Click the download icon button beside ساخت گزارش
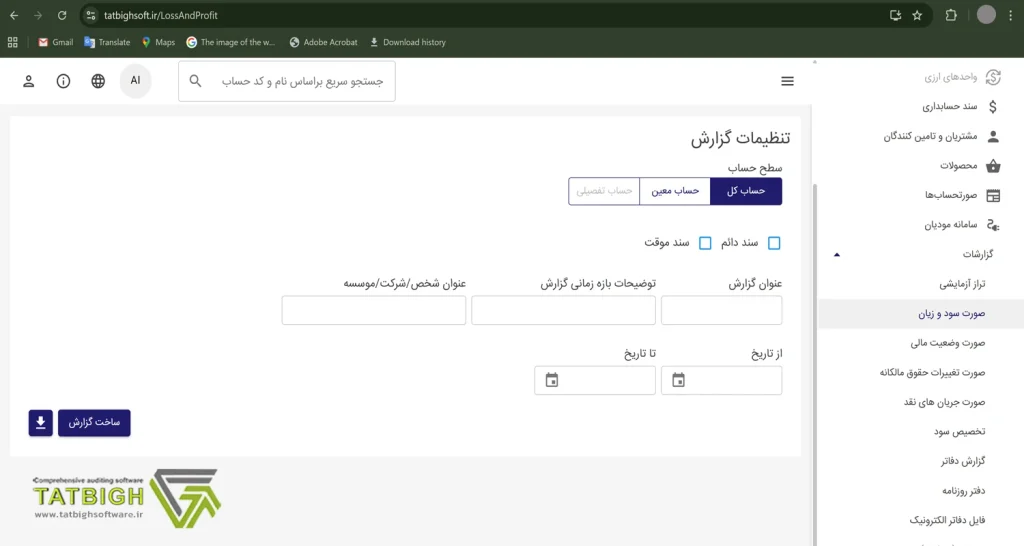The image size is (1024, 546). click(41, 423)
